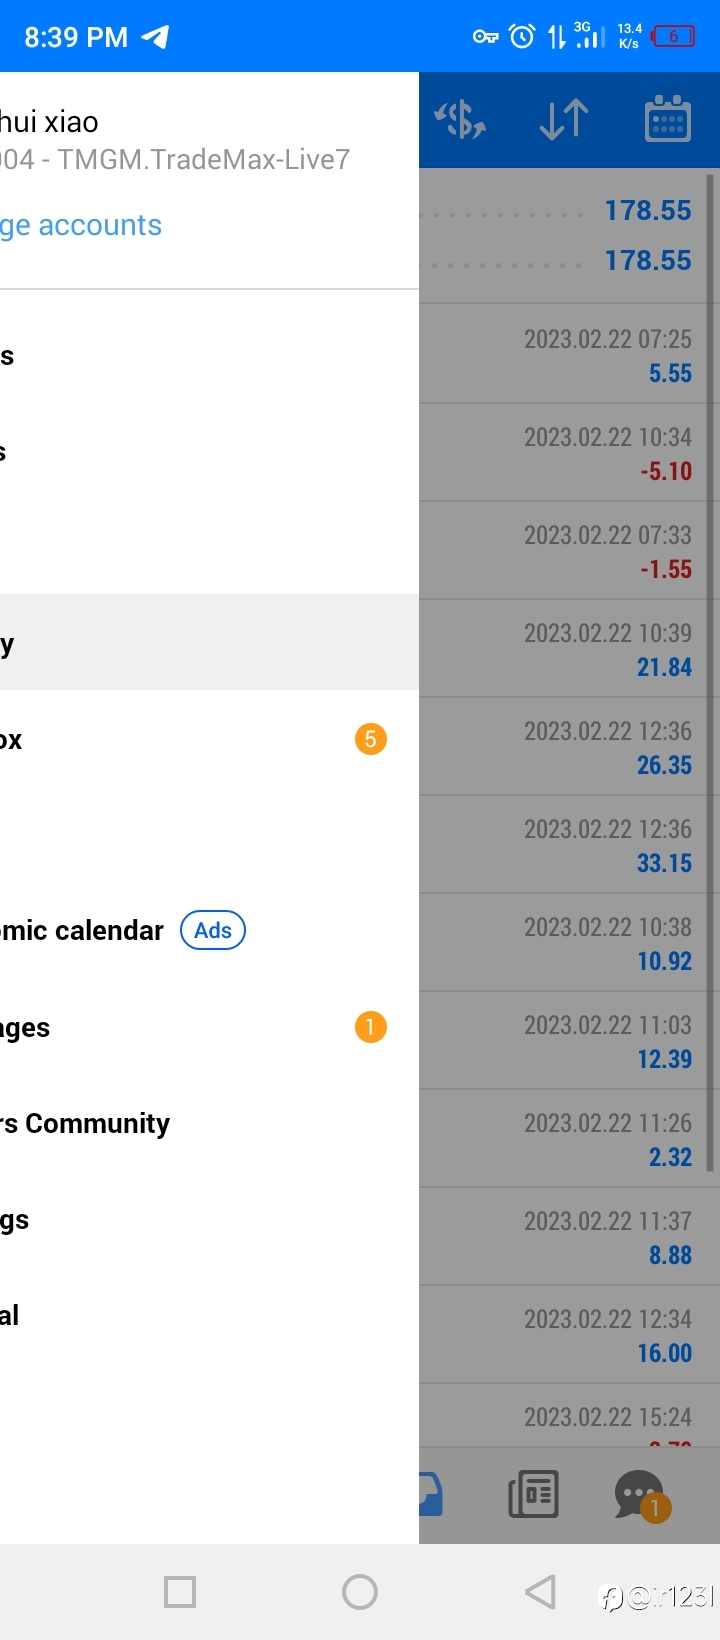This screenshot has height=1640, width=720.
Task: Open the manage accounts link
Action: [81, 225]
